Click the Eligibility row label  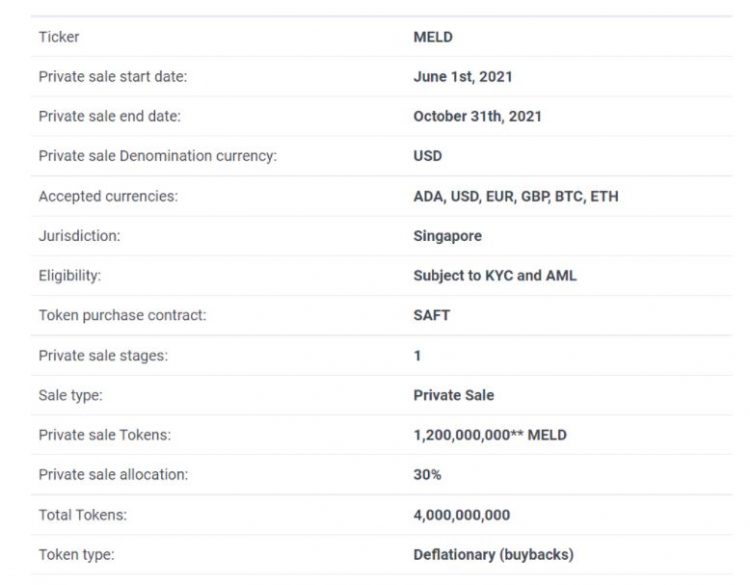coord(70,276)
